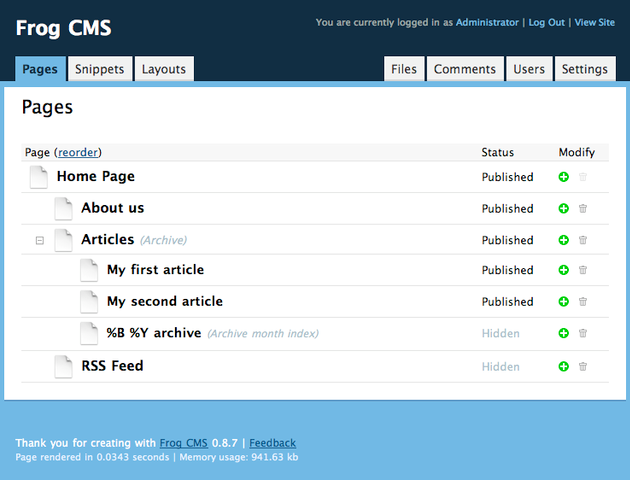
Task: Click the Articles document icon
Action: (x=63, y=241)
